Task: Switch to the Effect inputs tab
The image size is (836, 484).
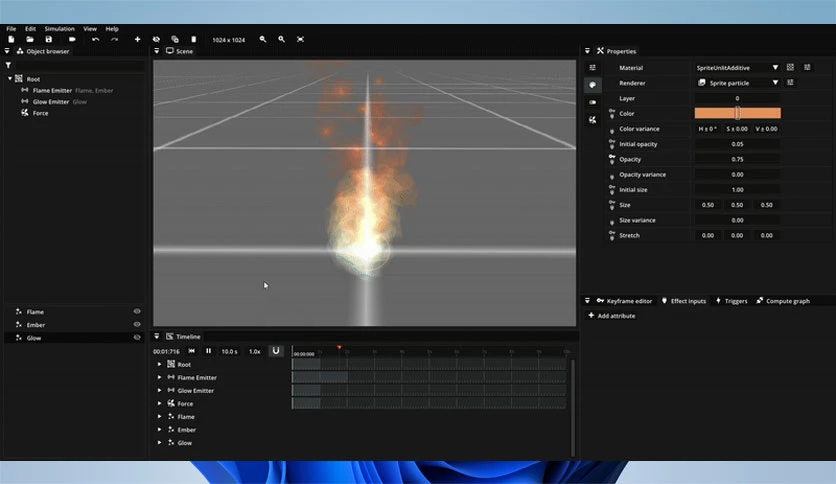Action: 683,301
